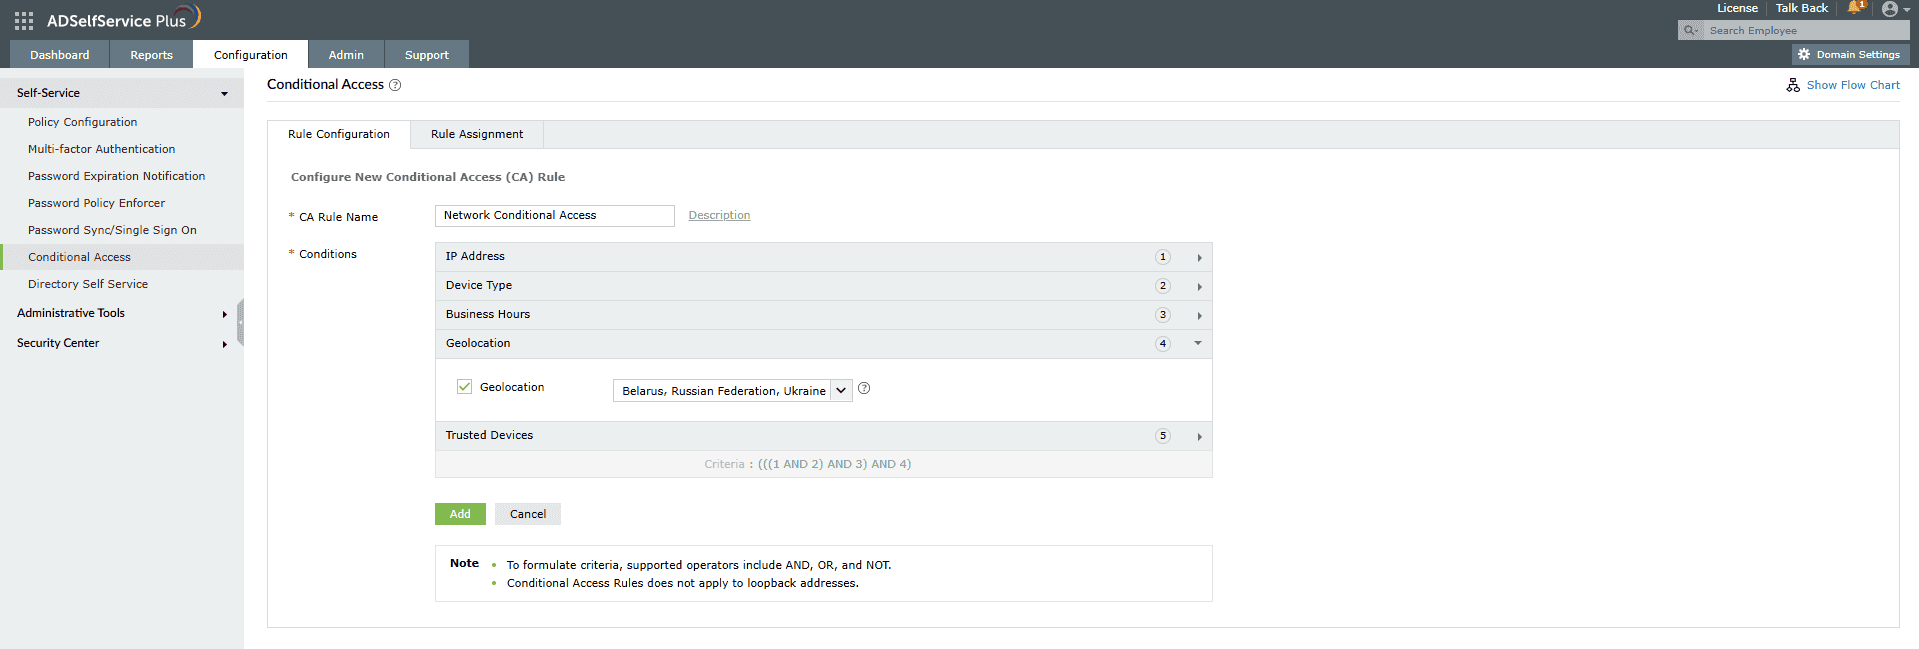Image resolution: width=1919 pixels, height=649 pixels.
Task: Select the Configuration tab
Action: coord(250,55)
